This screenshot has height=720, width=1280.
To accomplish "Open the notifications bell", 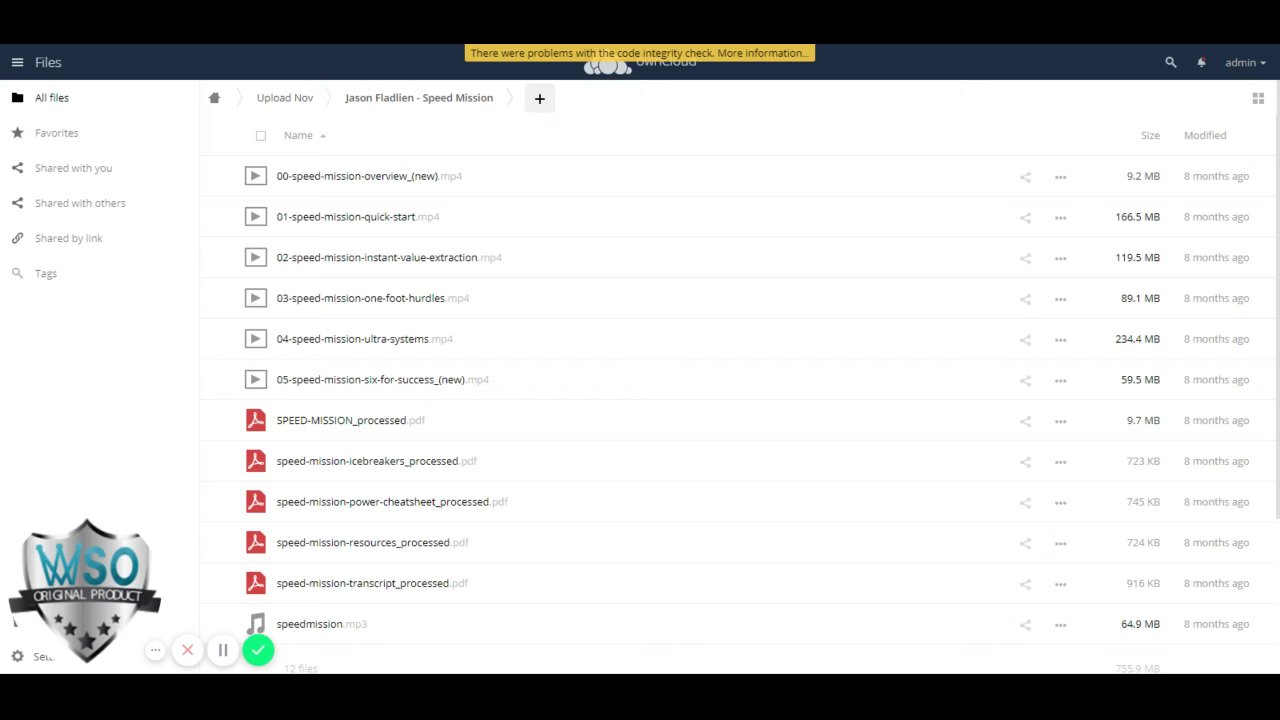I will [1201, 62].
